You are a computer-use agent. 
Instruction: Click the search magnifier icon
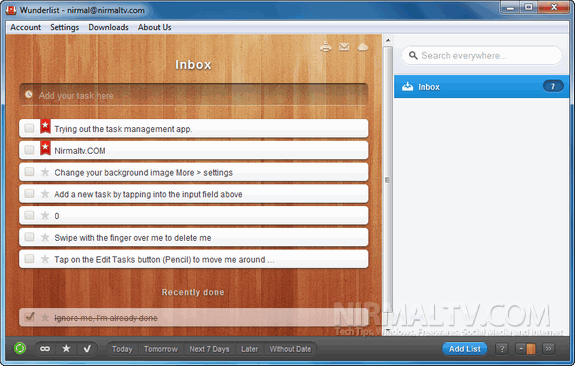coord(413,55)
